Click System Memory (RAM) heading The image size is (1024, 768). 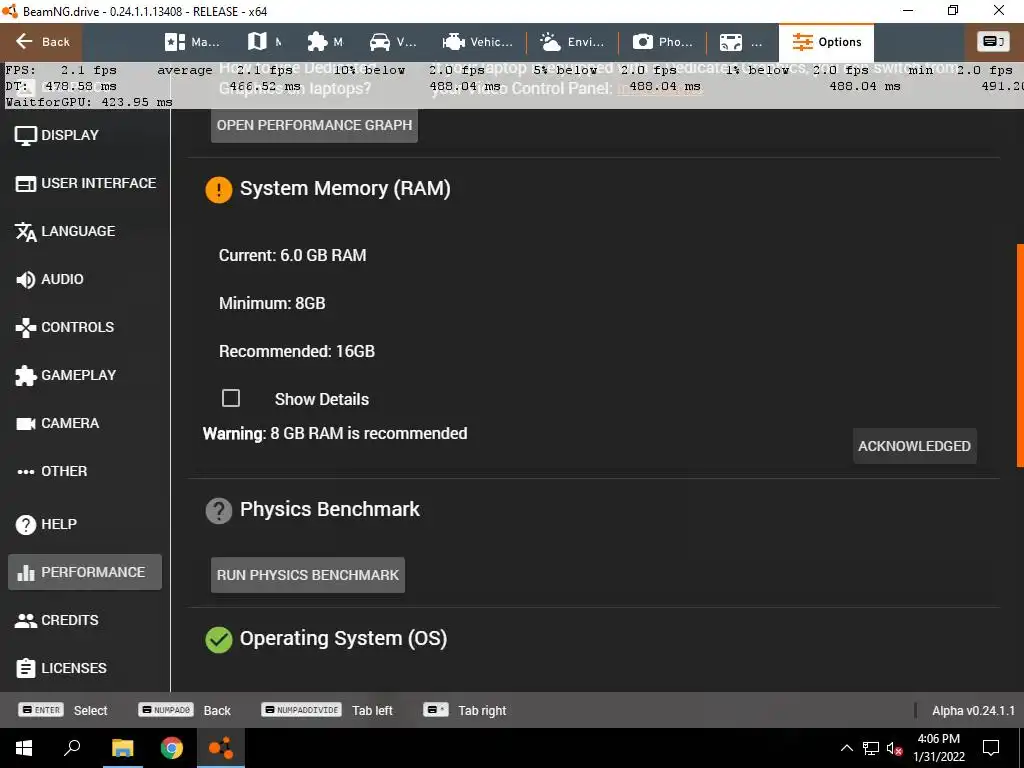[345, 189]
